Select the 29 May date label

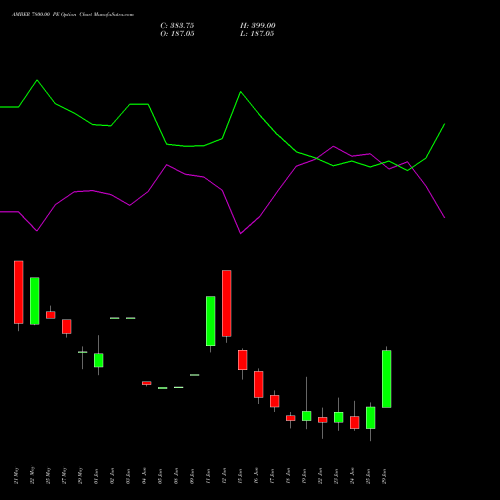[x=81, y=476]
